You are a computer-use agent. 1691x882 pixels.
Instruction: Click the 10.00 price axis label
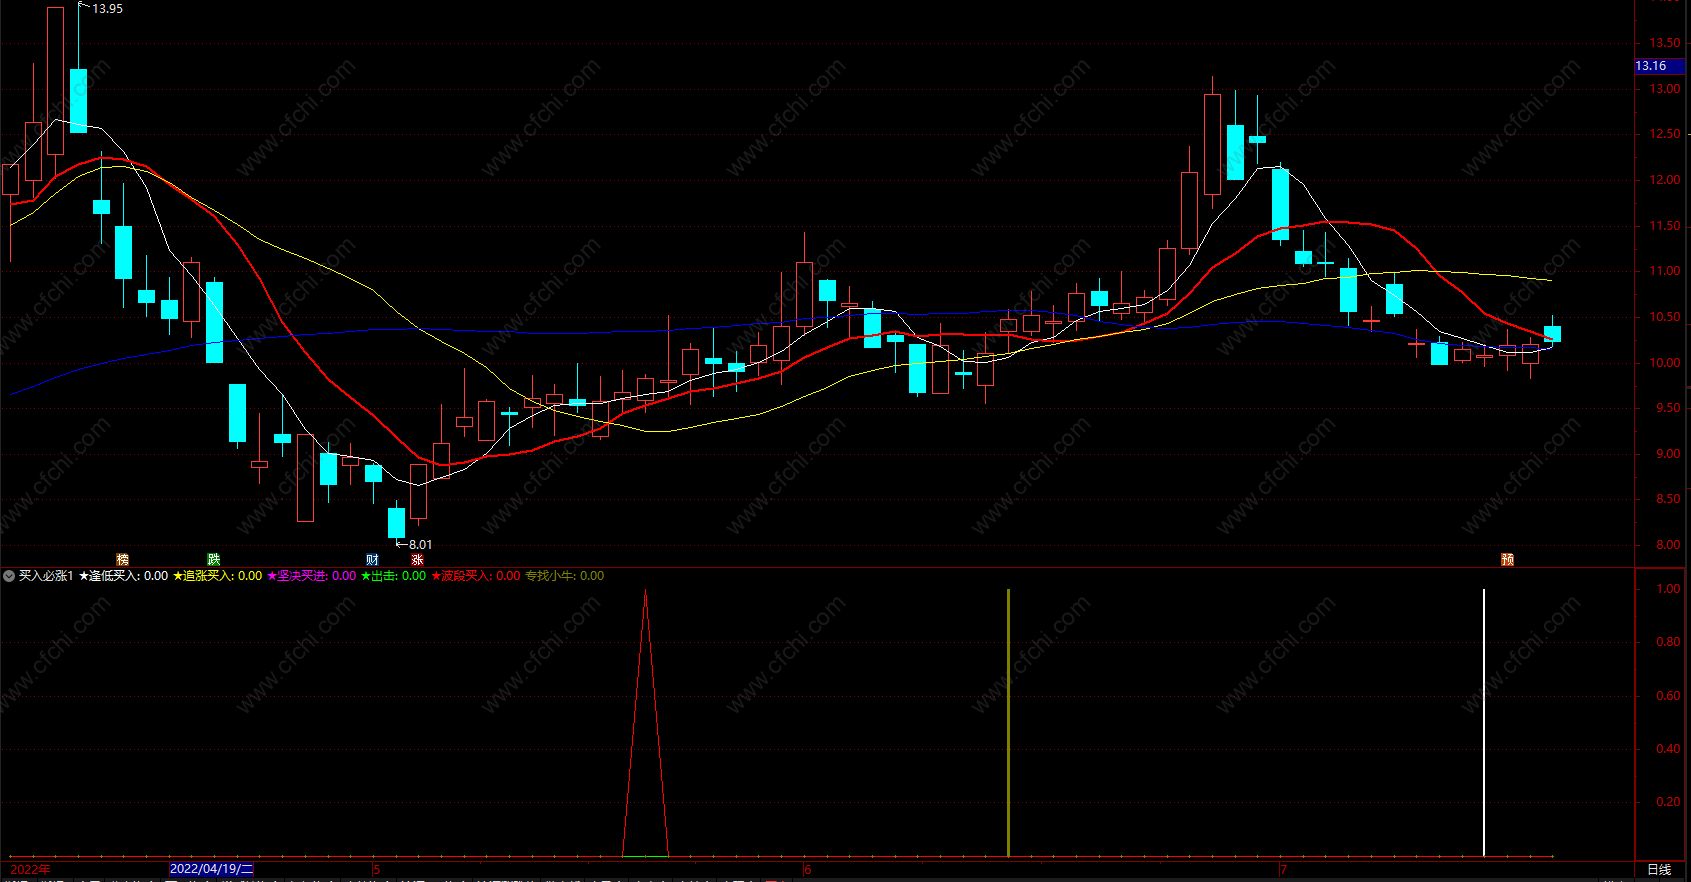click(1665, 363)
